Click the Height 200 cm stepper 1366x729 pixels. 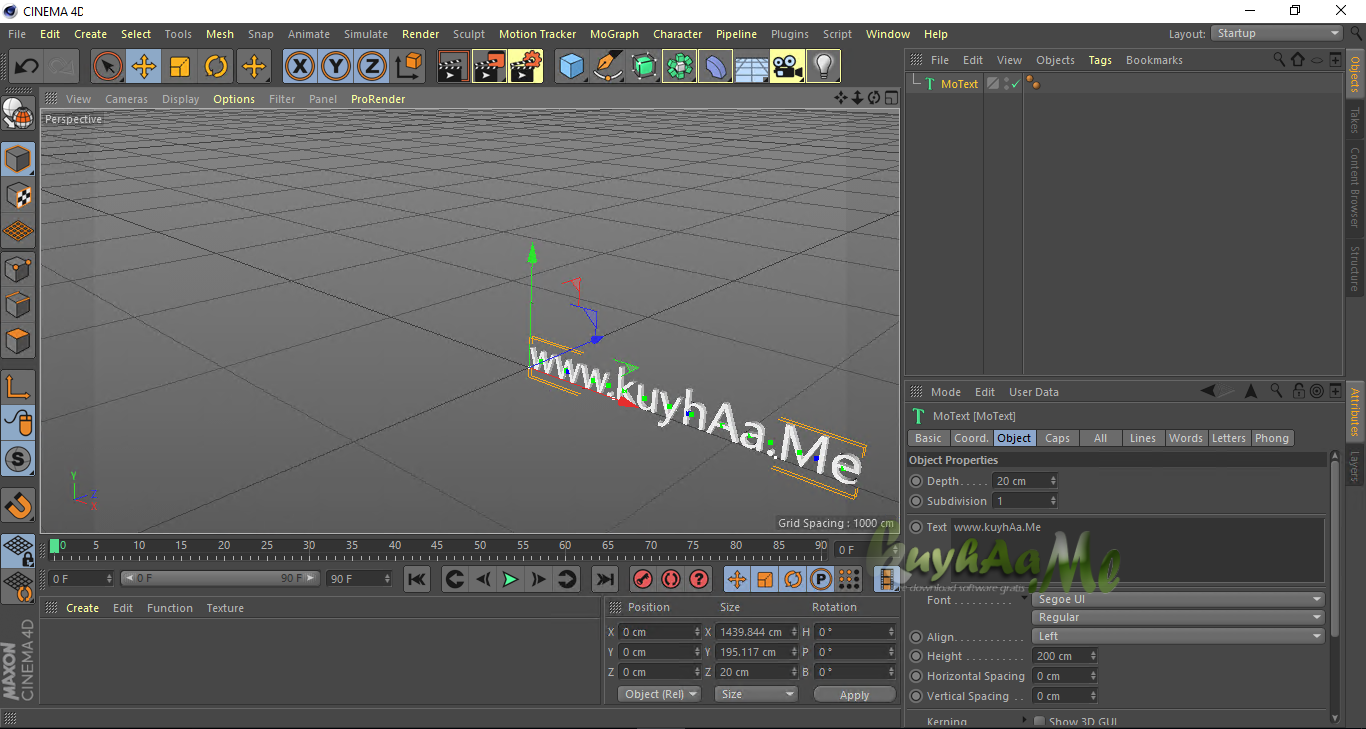[1093, 656]
